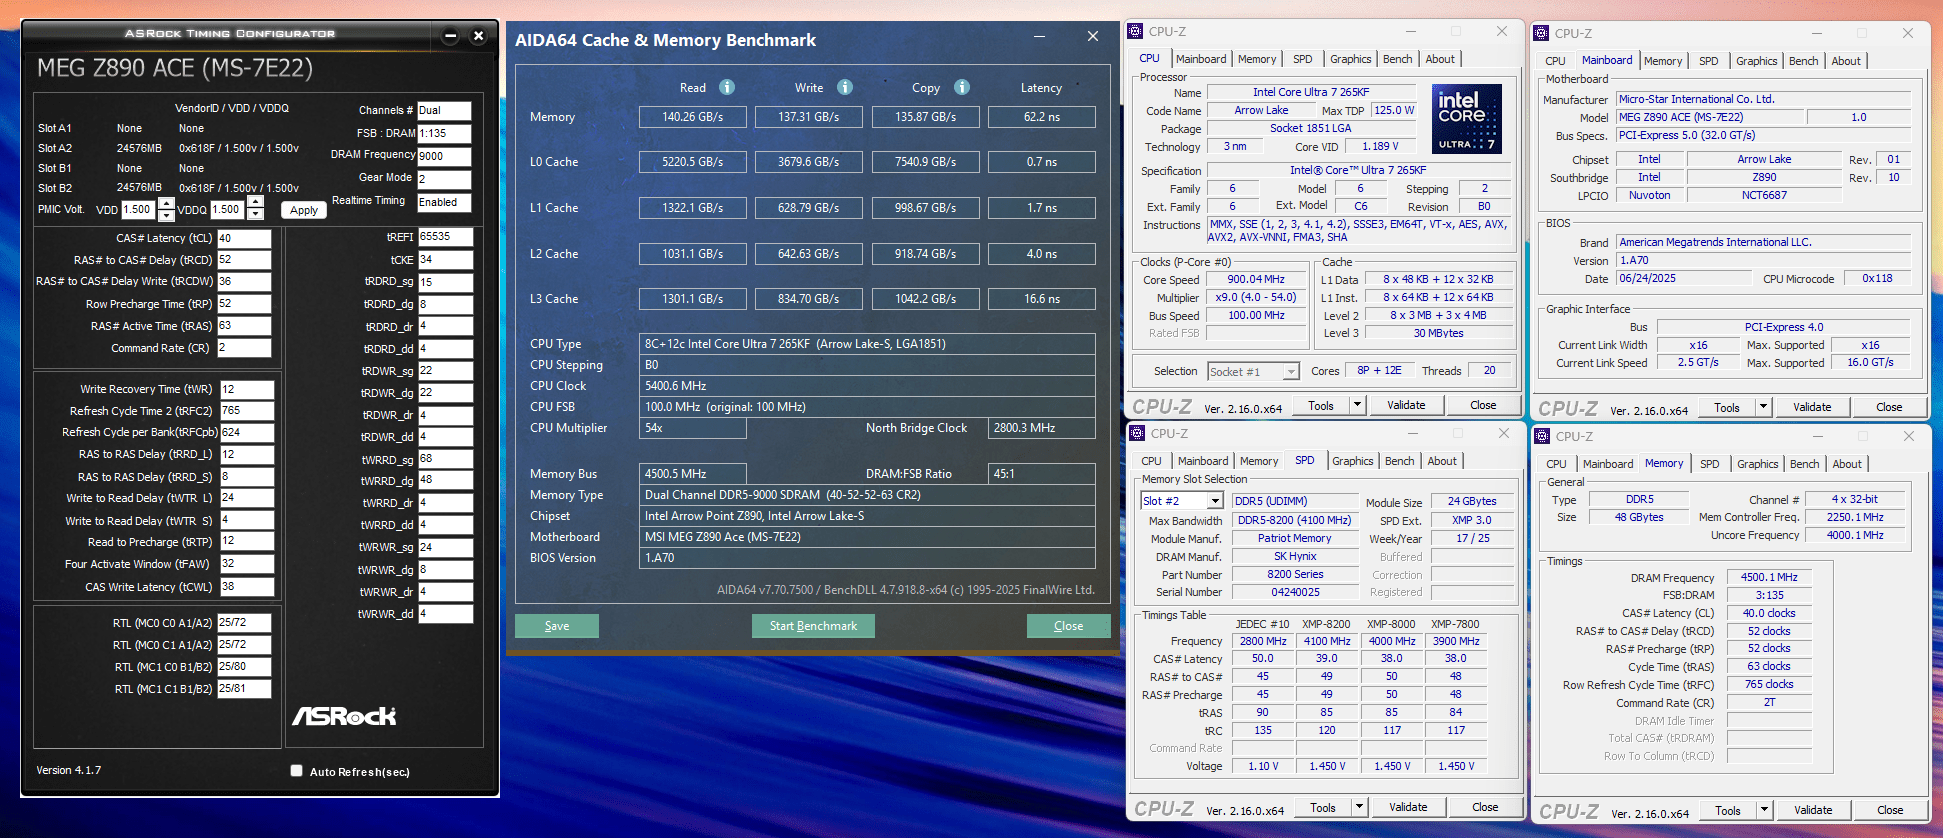
Task: Click the Close button in the CPU-Z SPD window
Action: coord(1485,807)
